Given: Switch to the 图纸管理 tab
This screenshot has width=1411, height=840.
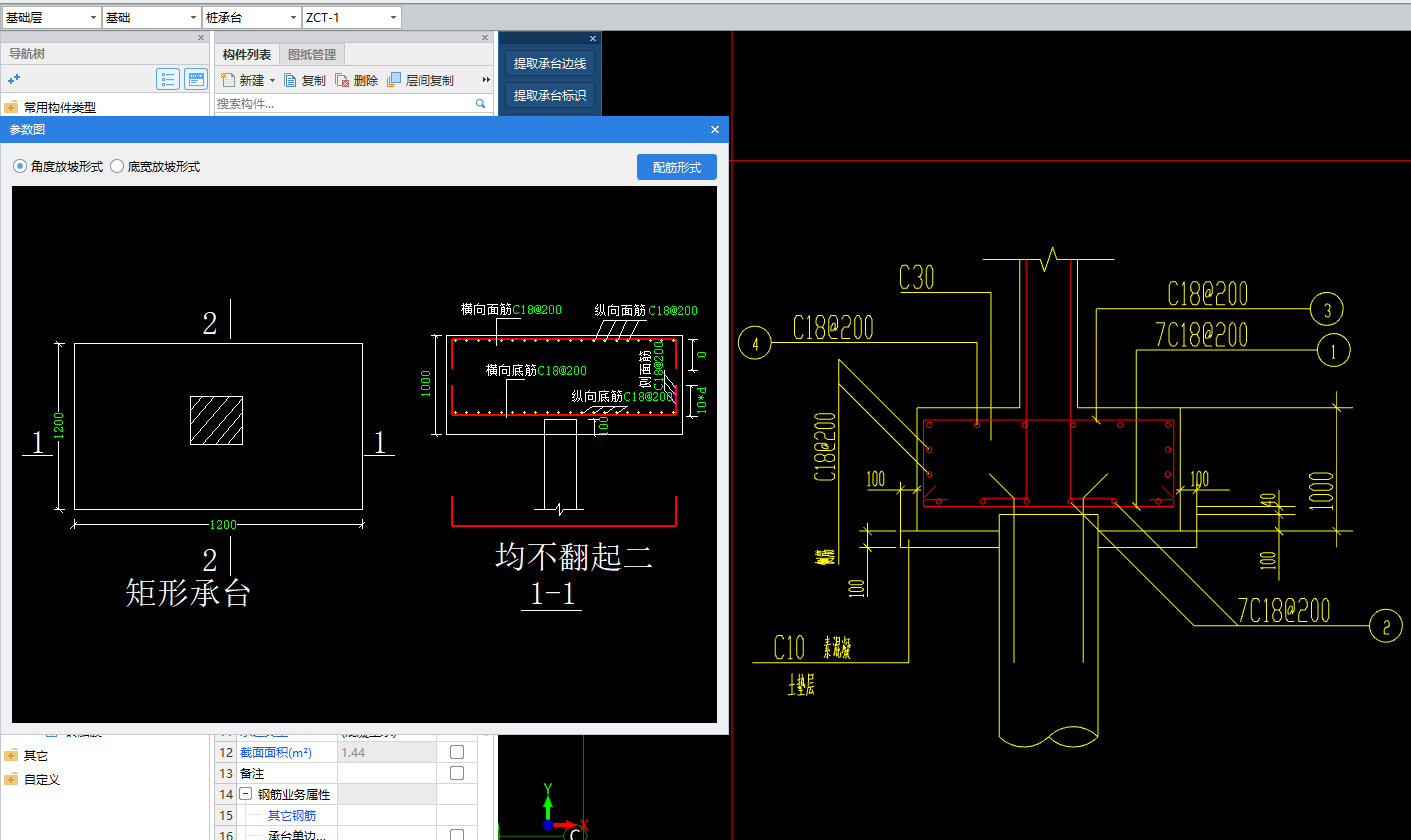Looking at the screenshot, I should click(x=311, y=55).
